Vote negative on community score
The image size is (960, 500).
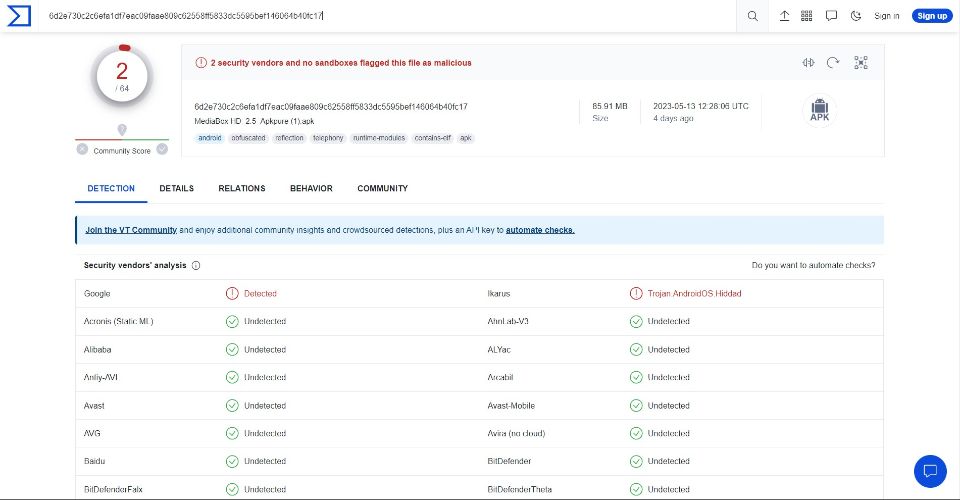coord(82,149)
